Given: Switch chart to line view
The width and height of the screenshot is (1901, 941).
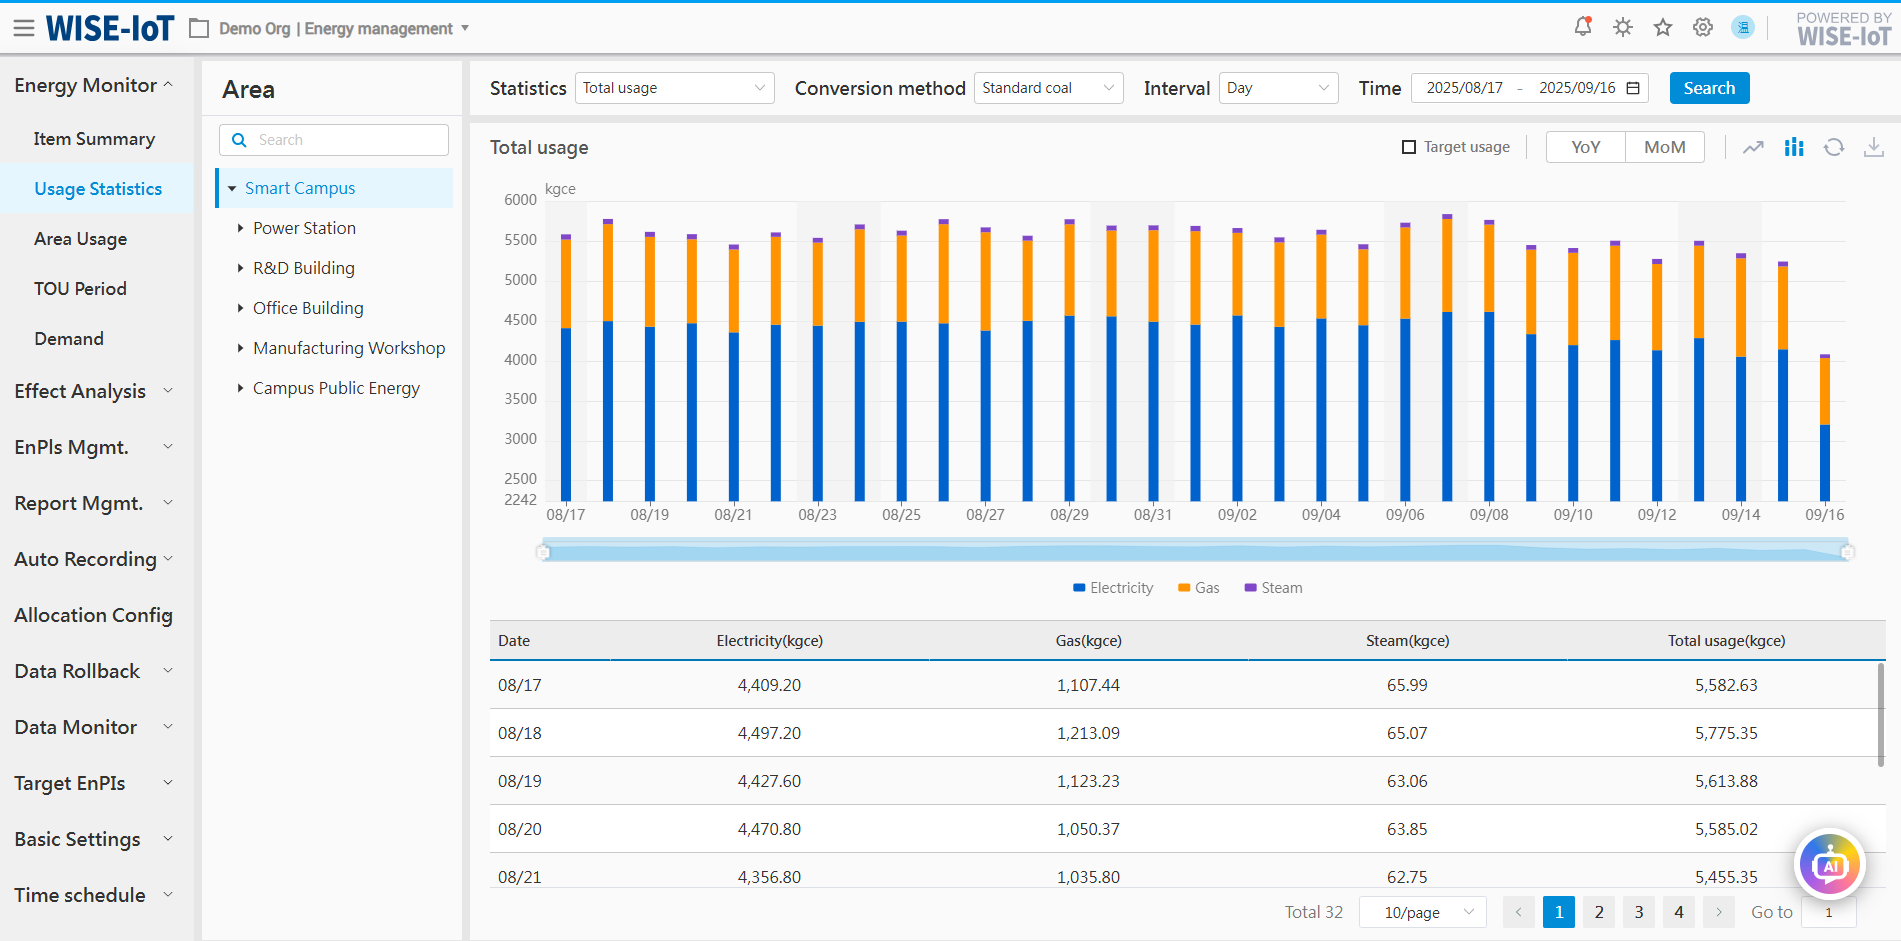Looking at the screenshot, I should point(1753,148).
